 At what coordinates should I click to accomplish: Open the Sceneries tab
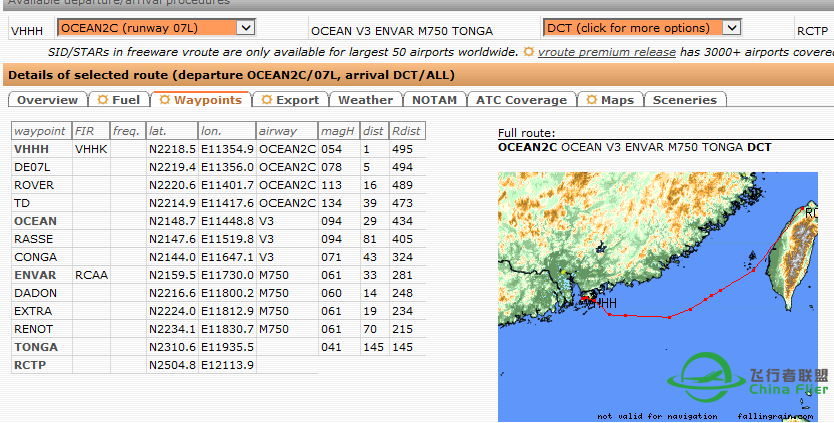(685, 100)
